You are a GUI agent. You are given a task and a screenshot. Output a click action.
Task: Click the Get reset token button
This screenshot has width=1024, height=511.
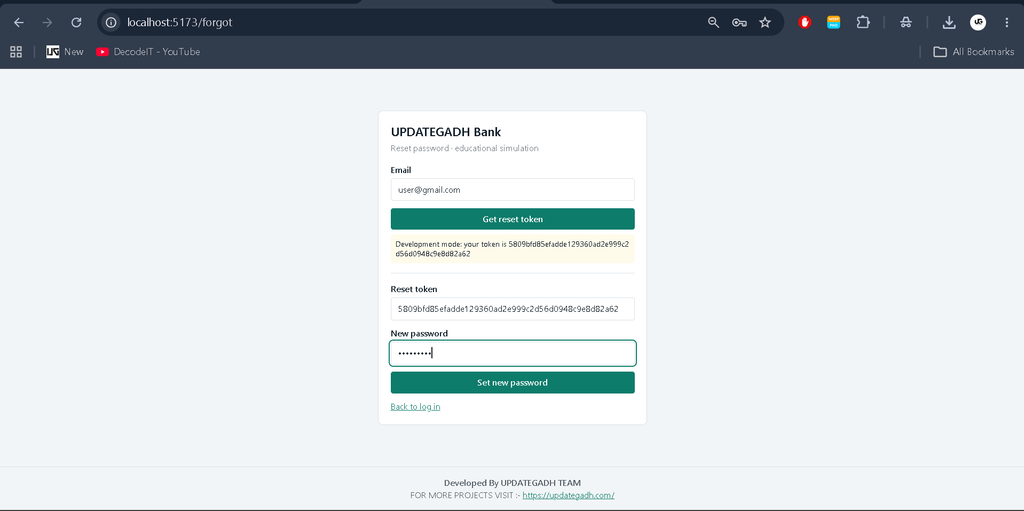(513, 219)
